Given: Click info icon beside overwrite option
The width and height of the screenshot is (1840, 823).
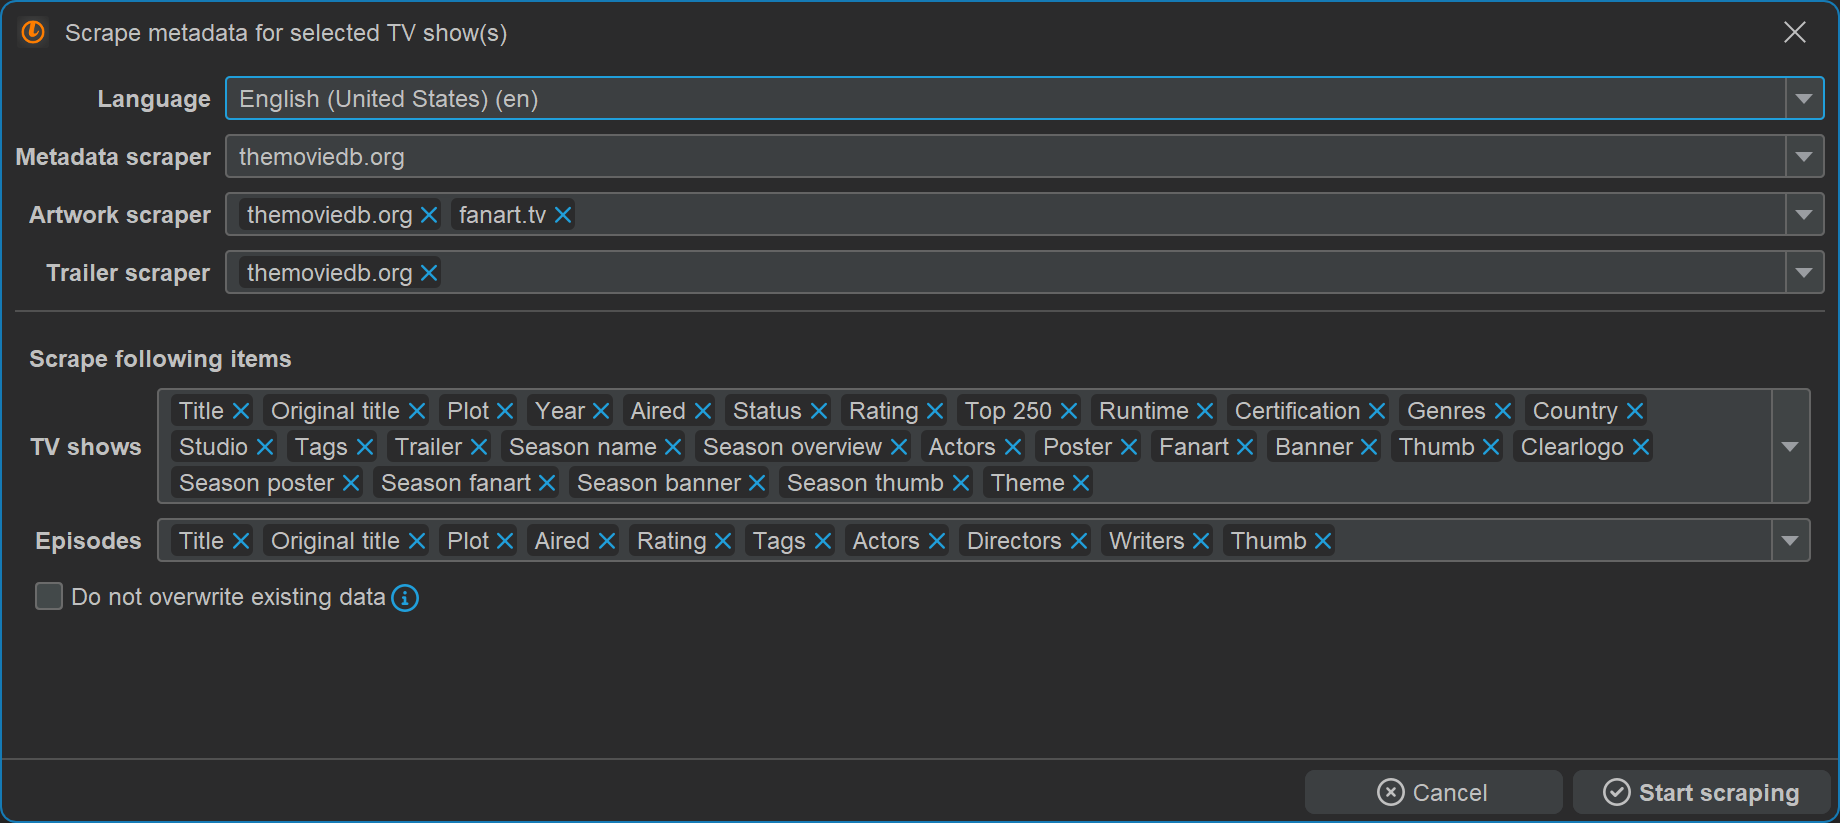Looking at the screenshot, I should coord(405,598).
